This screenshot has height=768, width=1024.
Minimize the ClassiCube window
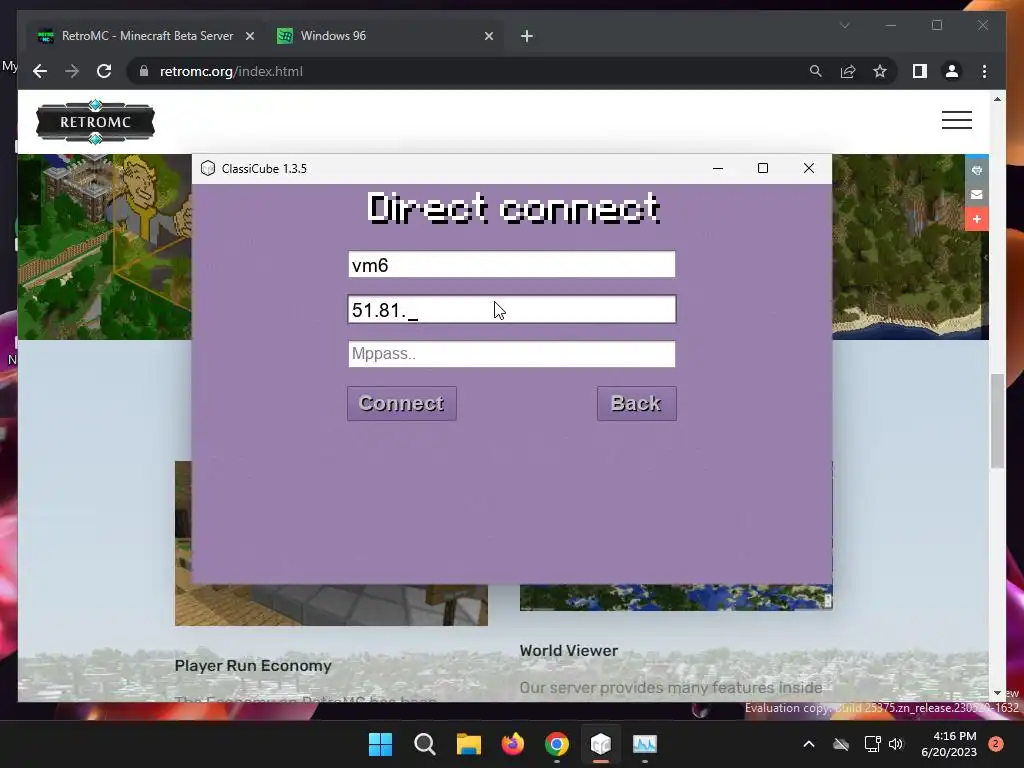coord(718,168)
